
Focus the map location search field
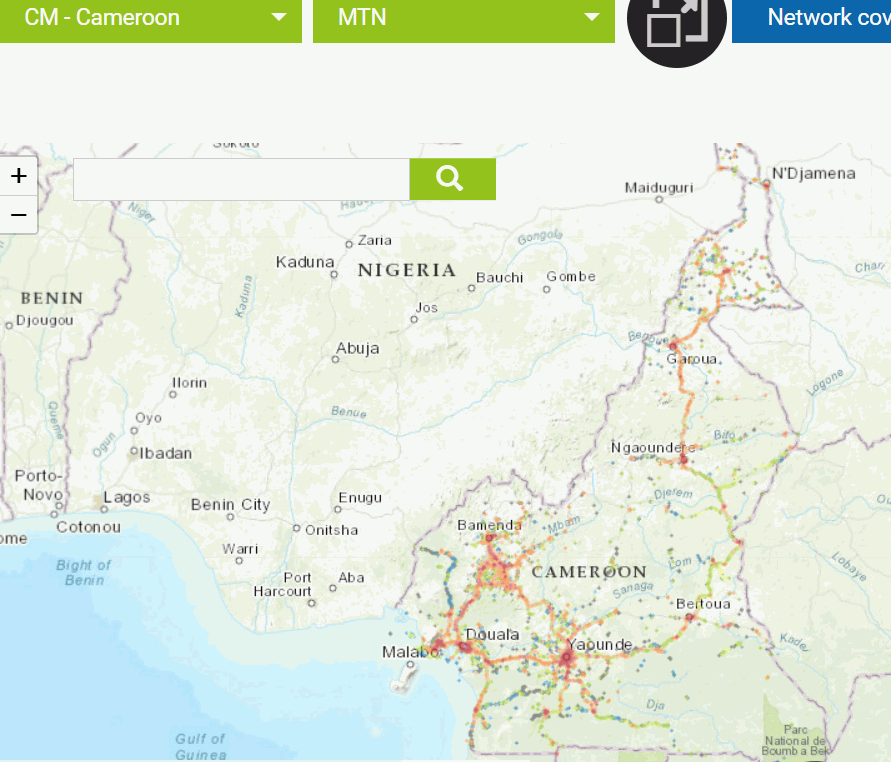[241, 179]
